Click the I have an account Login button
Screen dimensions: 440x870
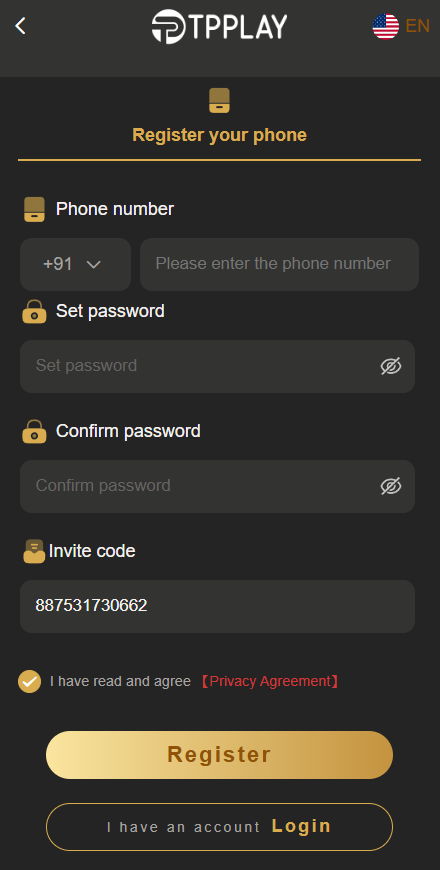tap(219, 827)
